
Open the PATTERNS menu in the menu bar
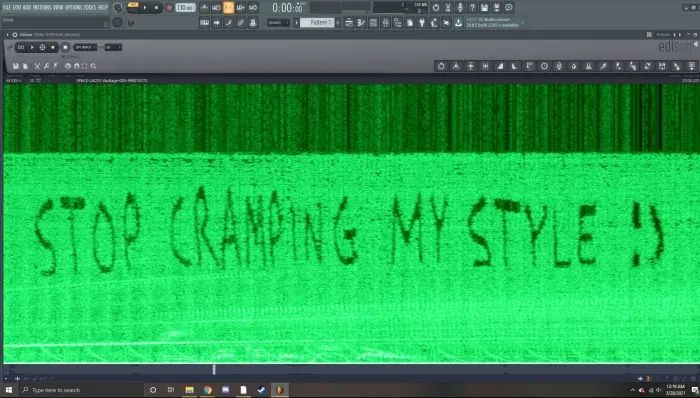(42, 8)
